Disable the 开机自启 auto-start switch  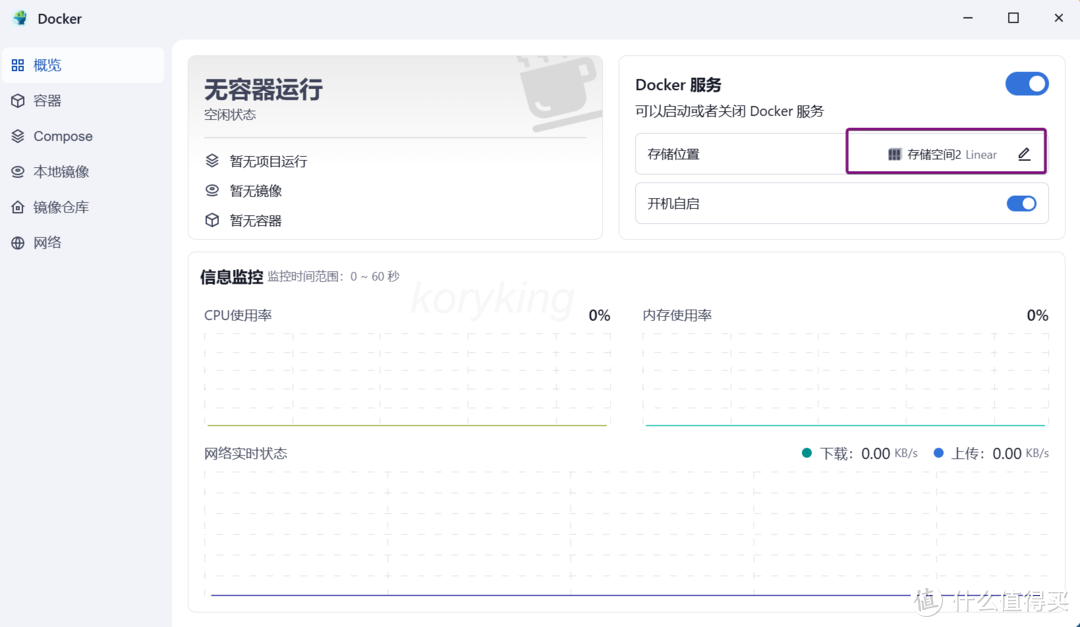[1021, 203]
